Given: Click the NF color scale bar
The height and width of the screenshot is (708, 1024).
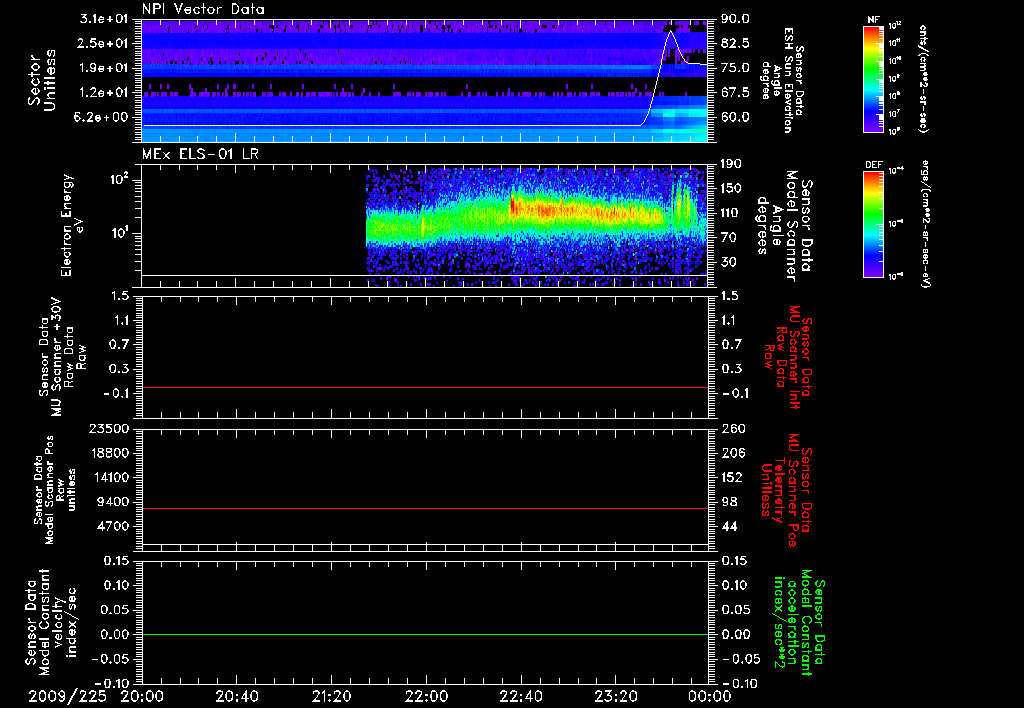Looking at the screenshot, I should tap(871, 79).
